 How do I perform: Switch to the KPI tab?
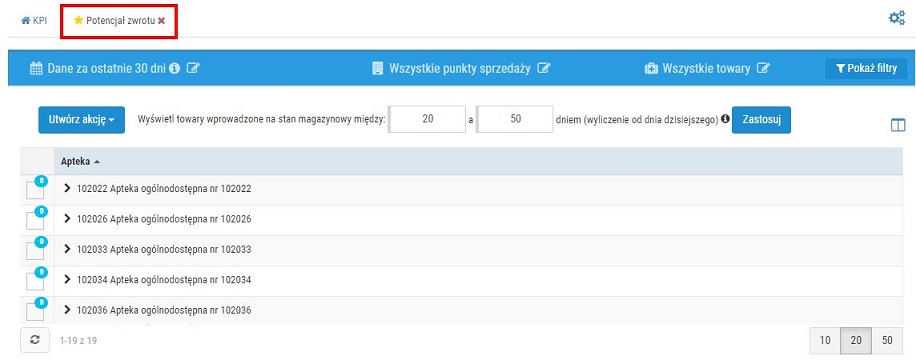point(34,20)
